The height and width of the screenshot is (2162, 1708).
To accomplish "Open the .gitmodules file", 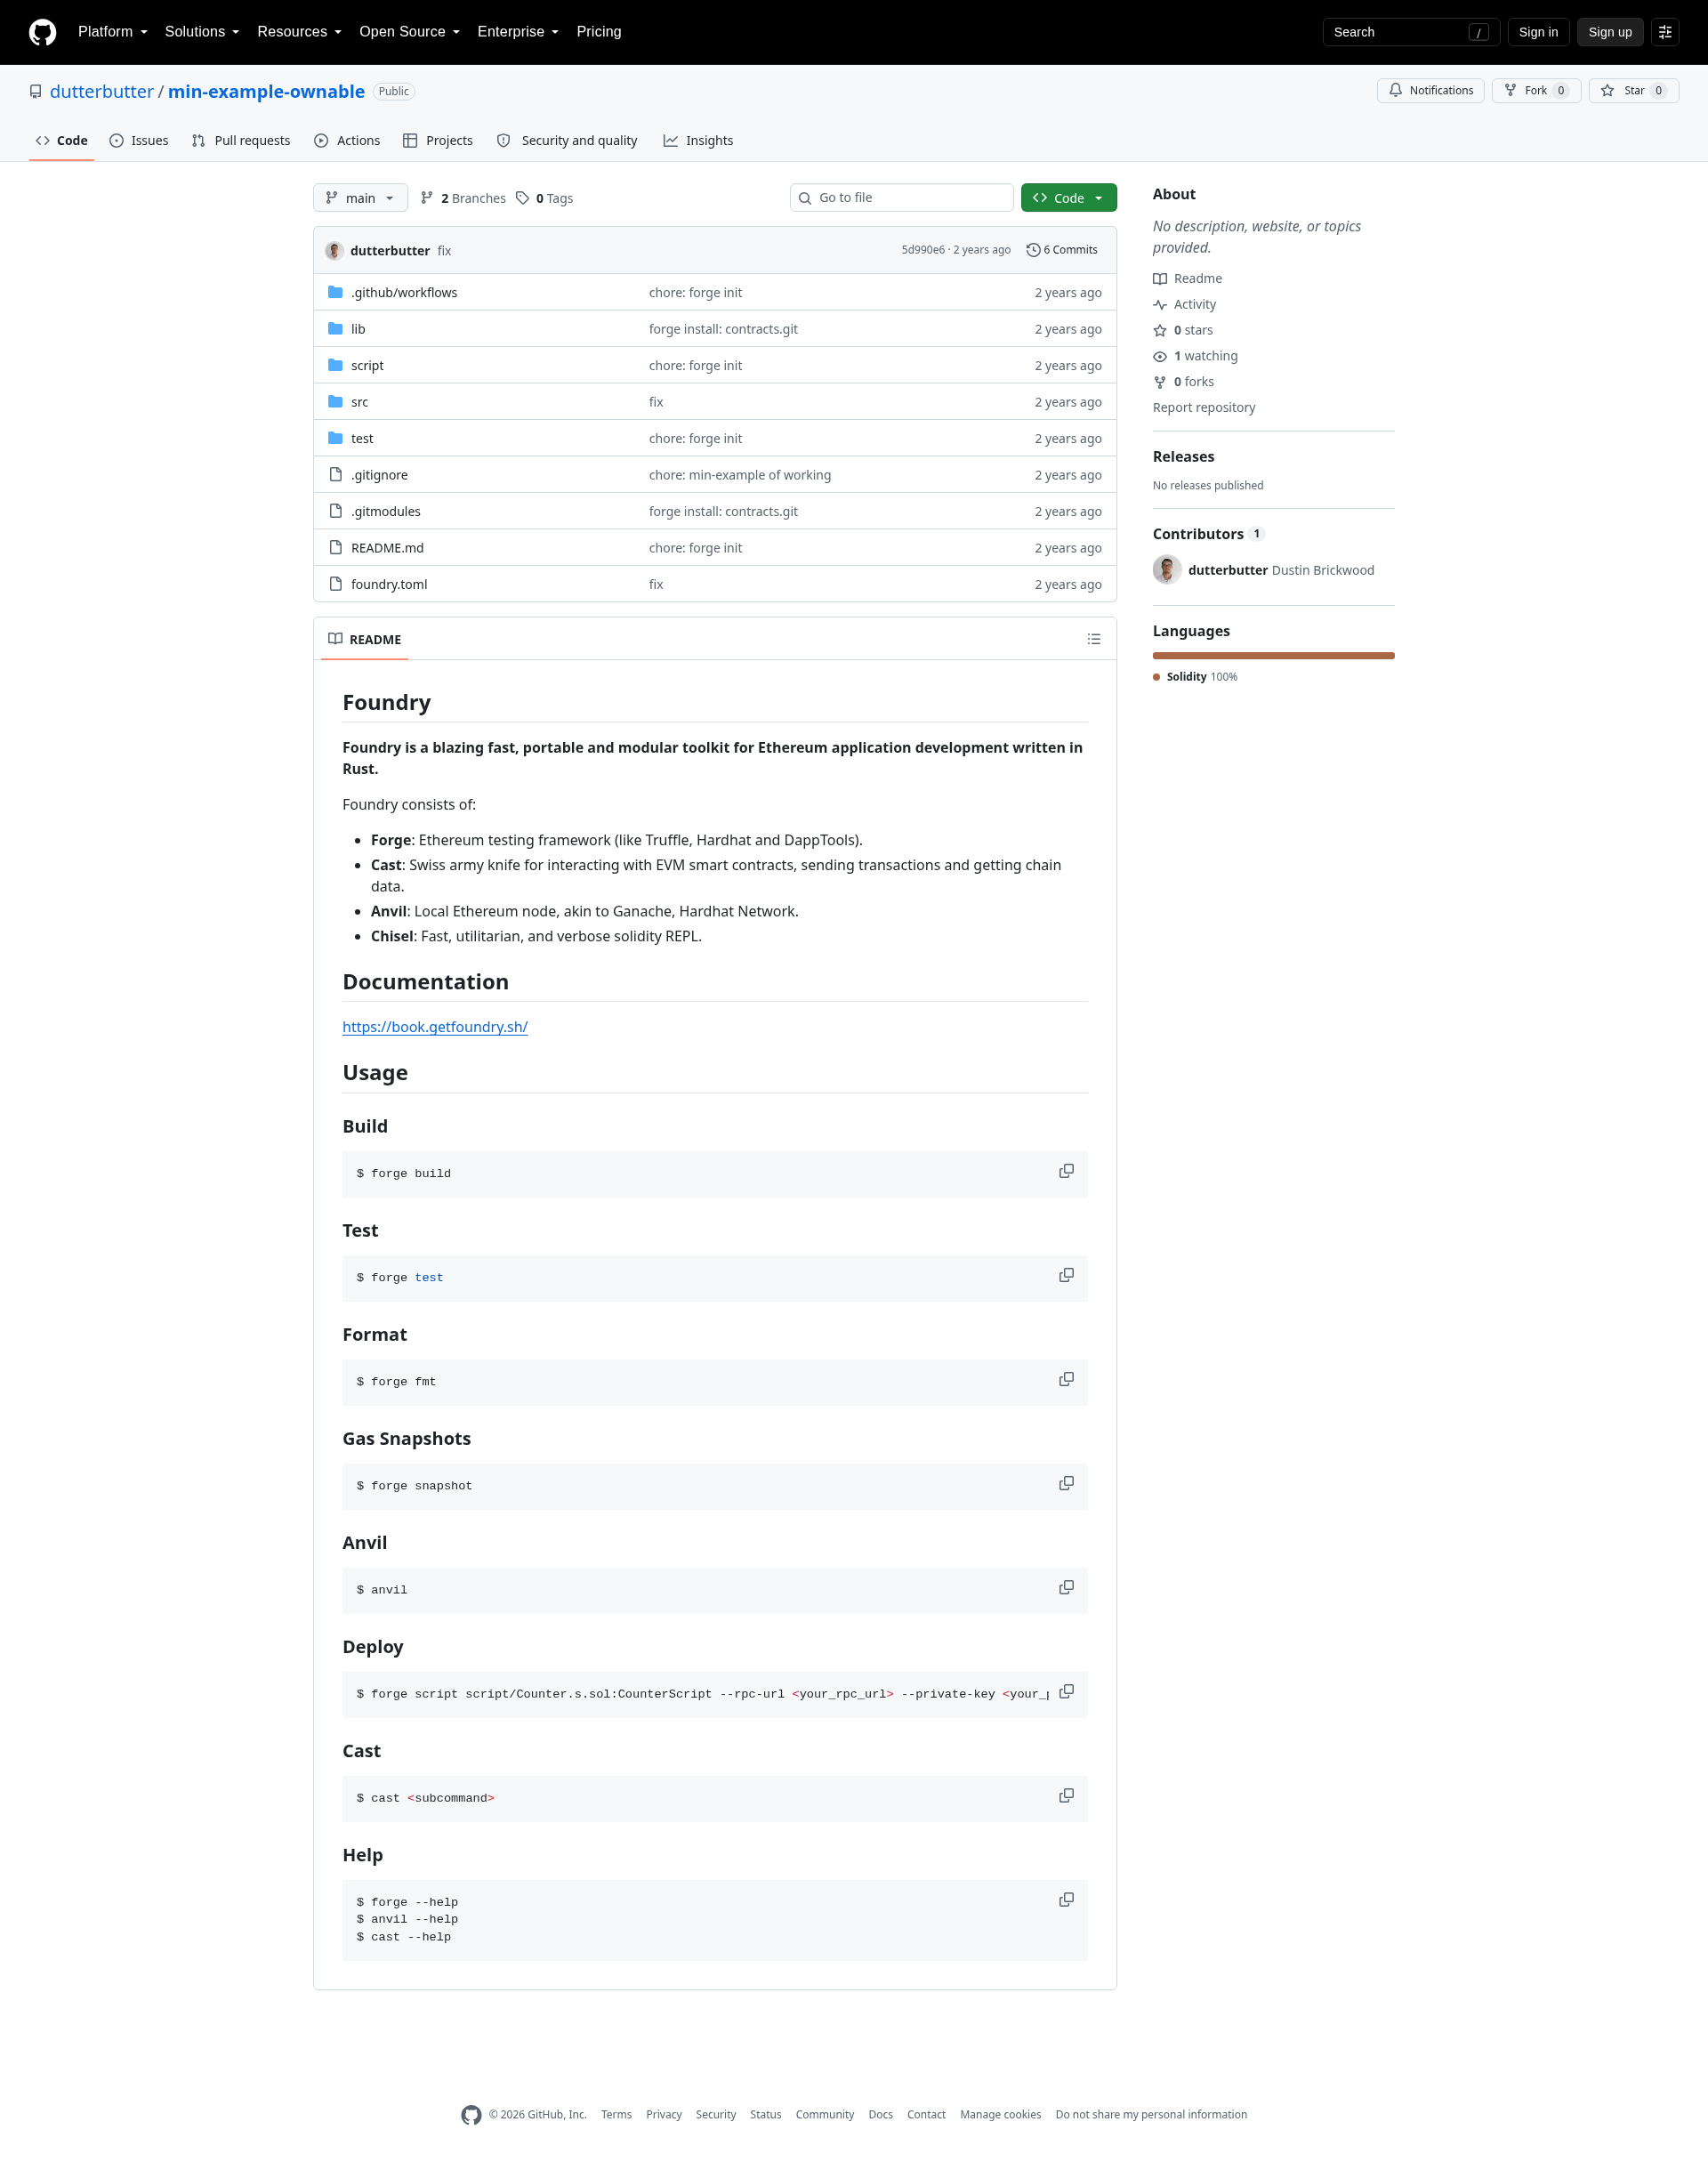I will (386, 512).
